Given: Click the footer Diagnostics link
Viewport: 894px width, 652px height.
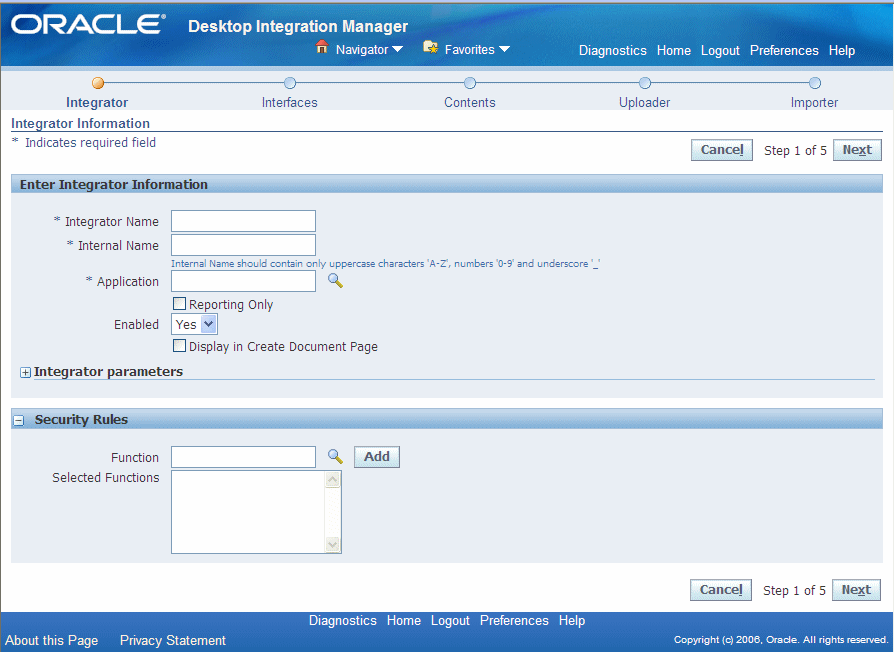Looking at the screenshot, I should click(x=343, y=621).
